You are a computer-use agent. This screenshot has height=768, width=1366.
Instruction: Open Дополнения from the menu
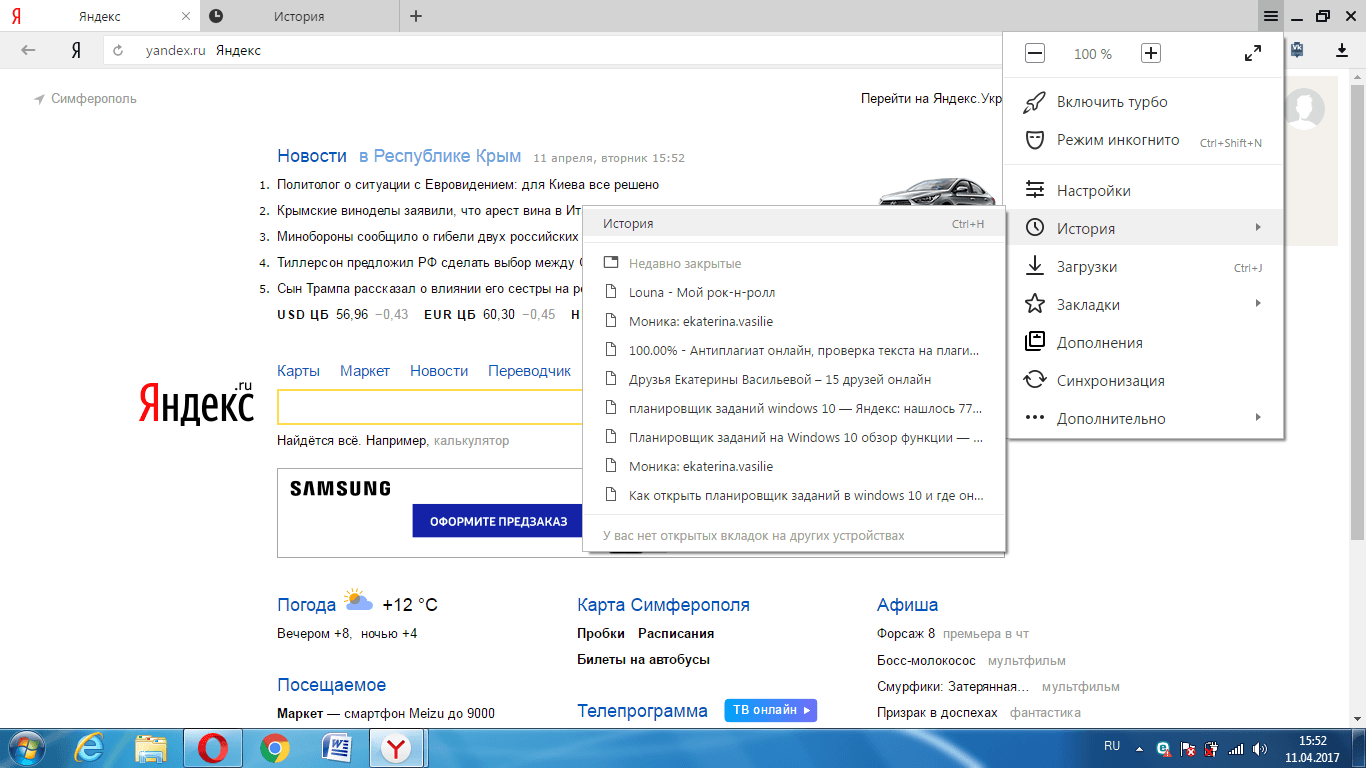point(1144,342)
